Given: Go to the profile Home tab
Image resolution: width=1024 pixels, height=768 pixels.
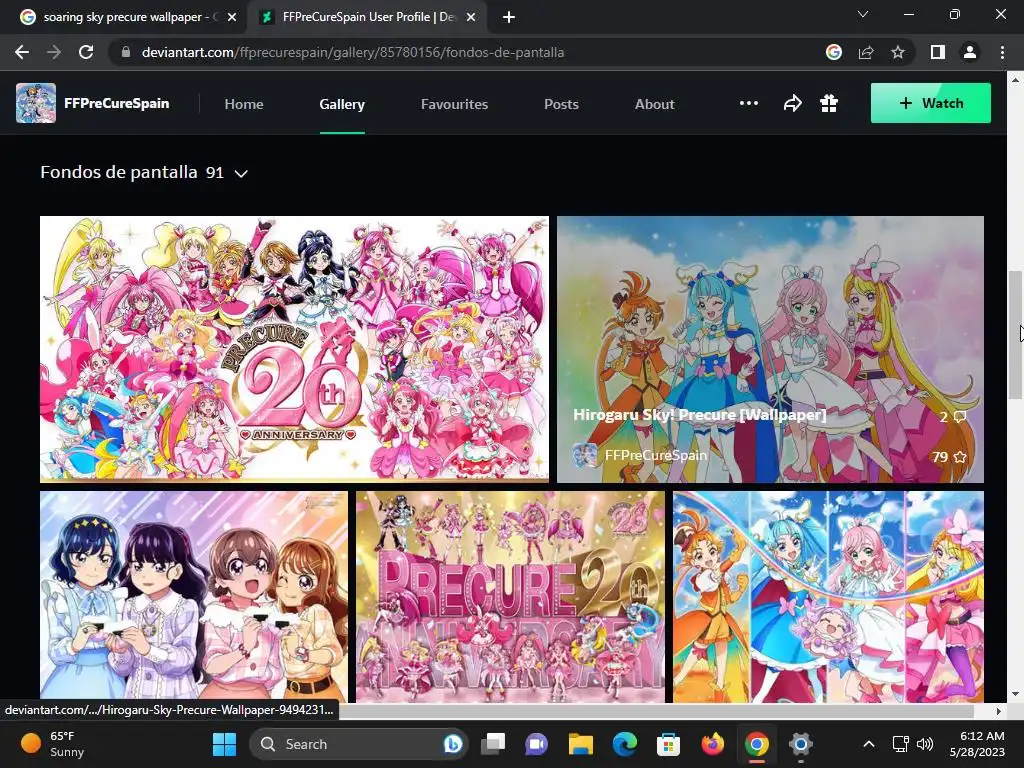Looking at the screenshot, I should [x=244, y=104].
